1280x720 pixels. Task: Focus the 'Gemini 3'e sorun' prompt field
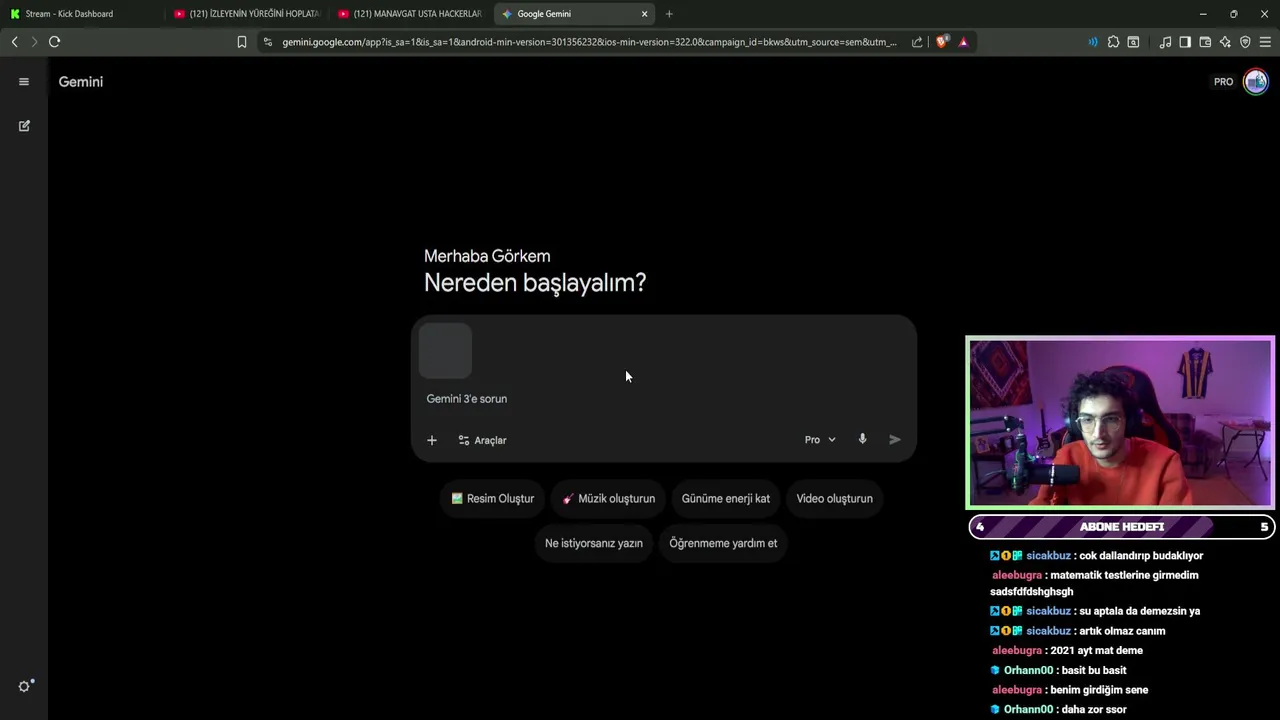(x=664, y=399)
